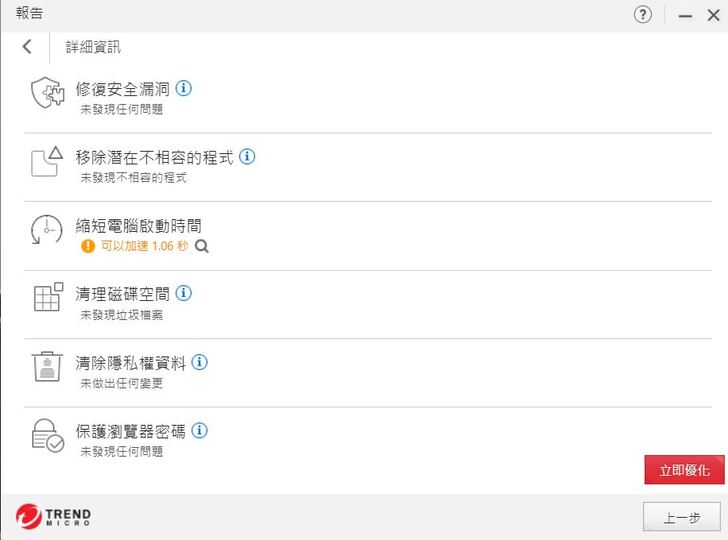Click the disk grid icon for 清理磁碟空間
The image size is (728, 540).
(47, 298)
